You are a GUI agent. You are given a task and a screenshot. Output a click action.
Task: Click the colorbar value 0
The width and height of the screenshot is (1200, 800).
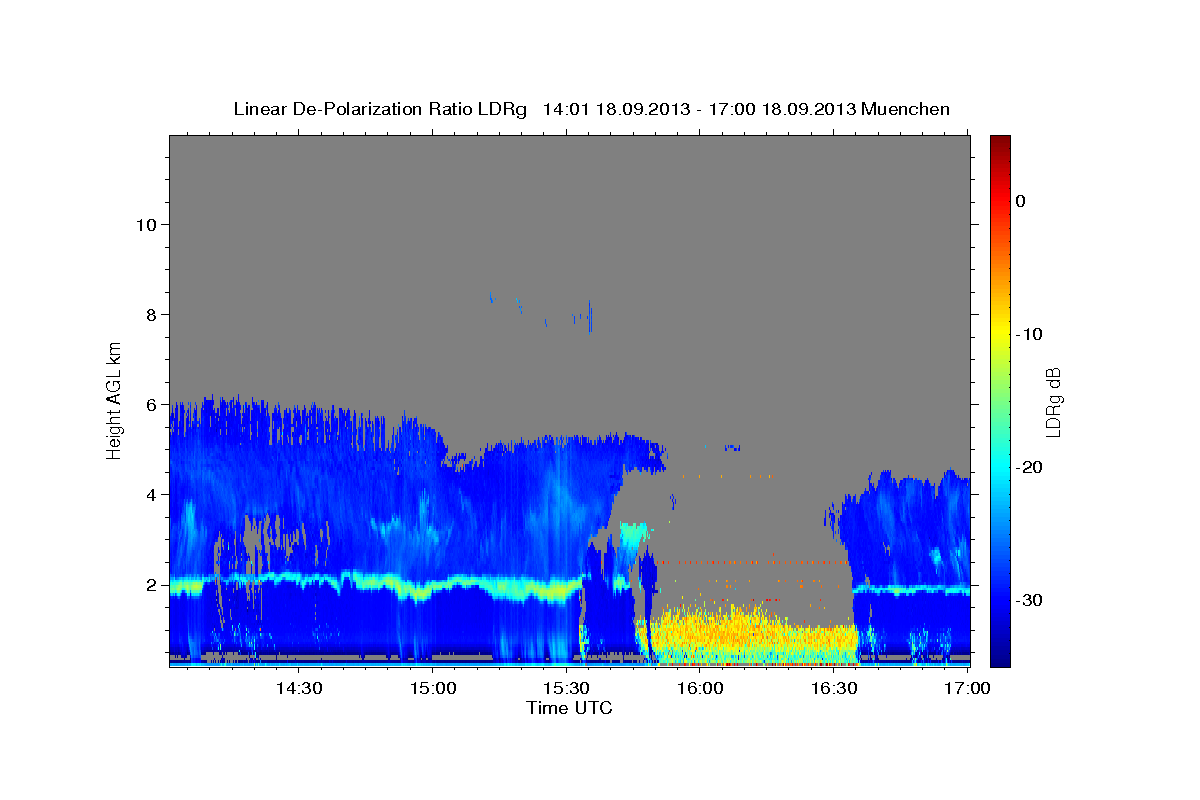coord(1021,201)
